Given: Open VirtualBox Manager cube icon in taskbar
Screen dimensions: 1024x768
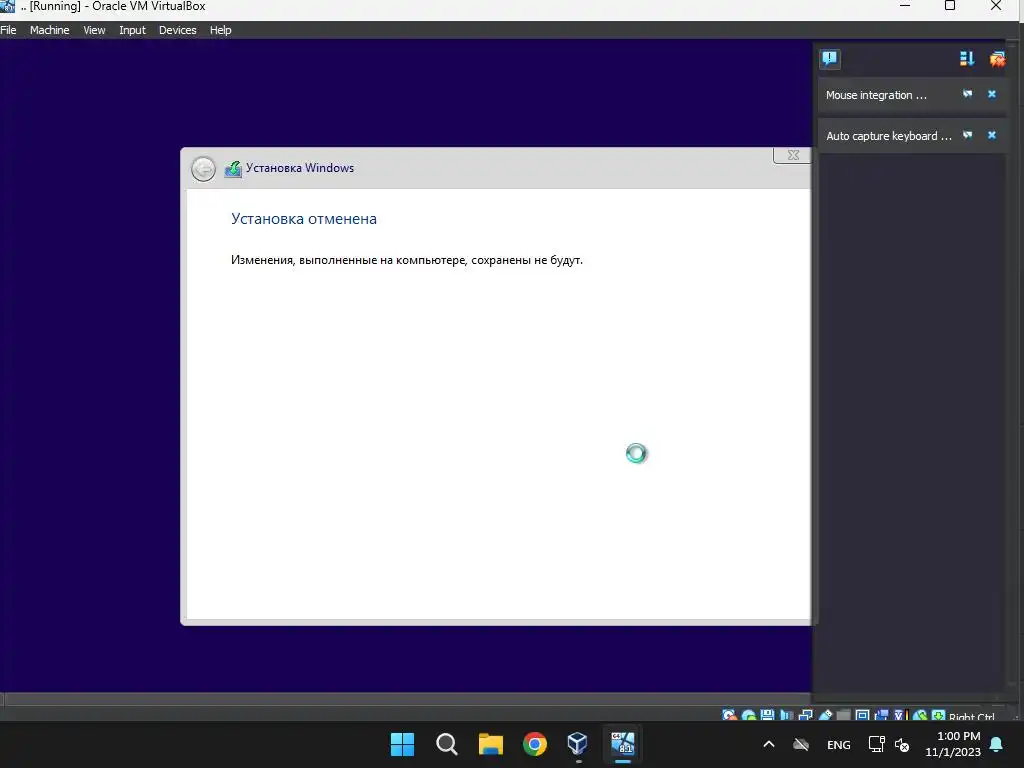Looking at the screenshot, I should (x=578, y=744).
